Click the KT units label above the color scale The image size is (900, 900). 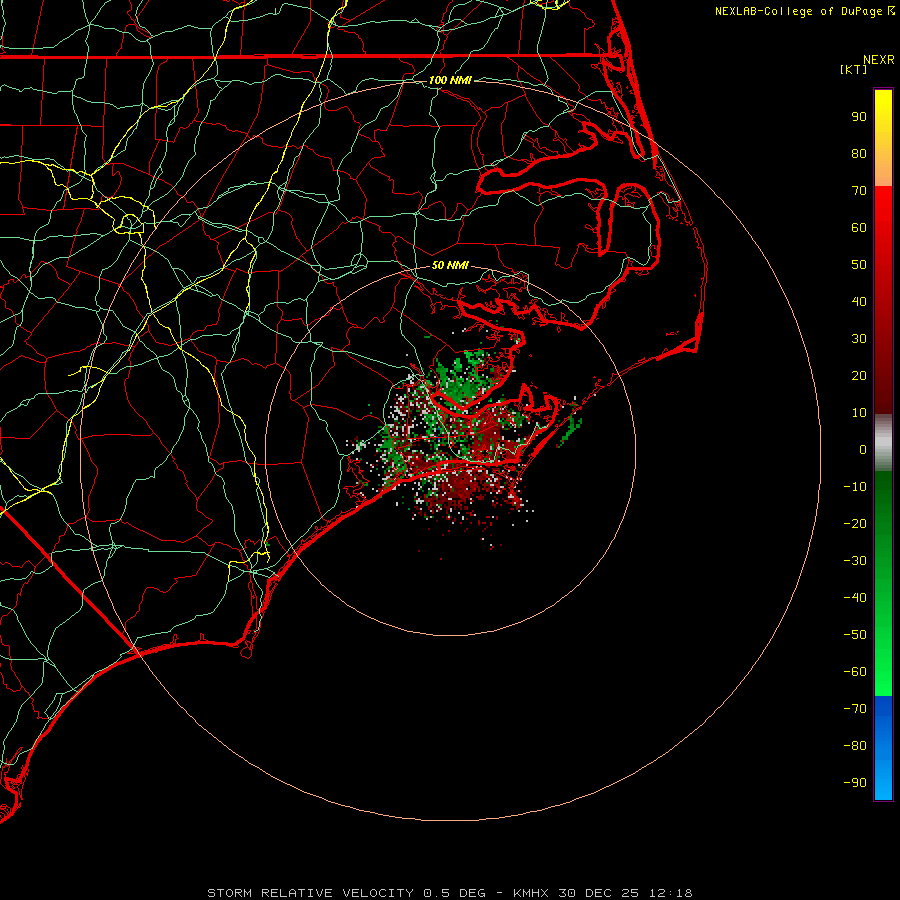[854, 69]
